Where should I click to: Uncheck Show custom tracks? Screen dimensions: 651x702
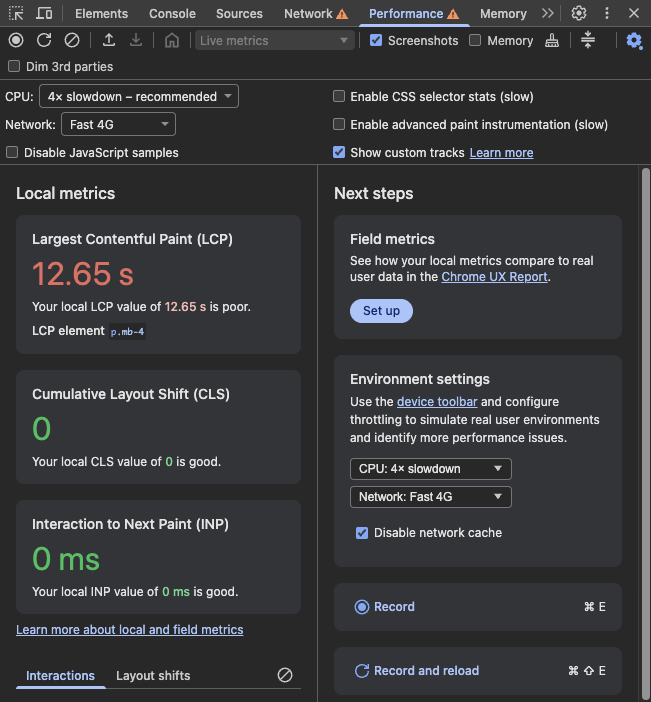click(339, 152)
